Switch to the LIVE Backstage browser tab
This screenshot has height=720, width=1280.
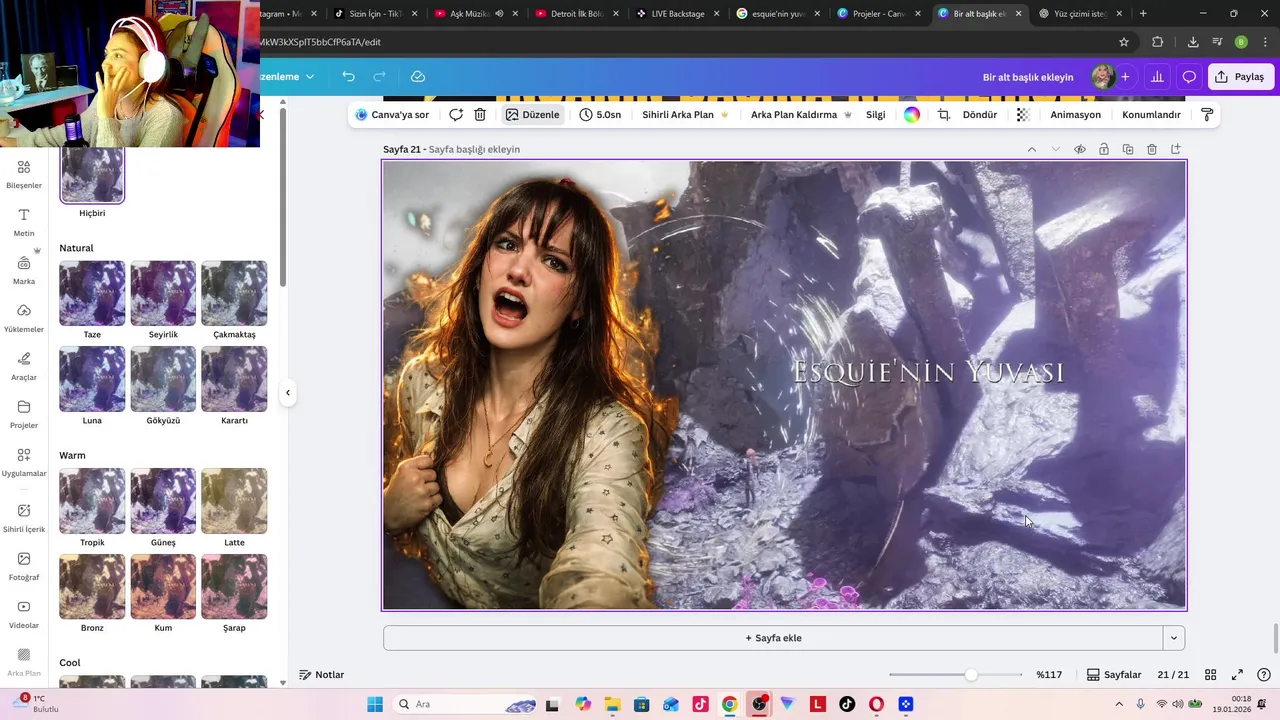678,14
